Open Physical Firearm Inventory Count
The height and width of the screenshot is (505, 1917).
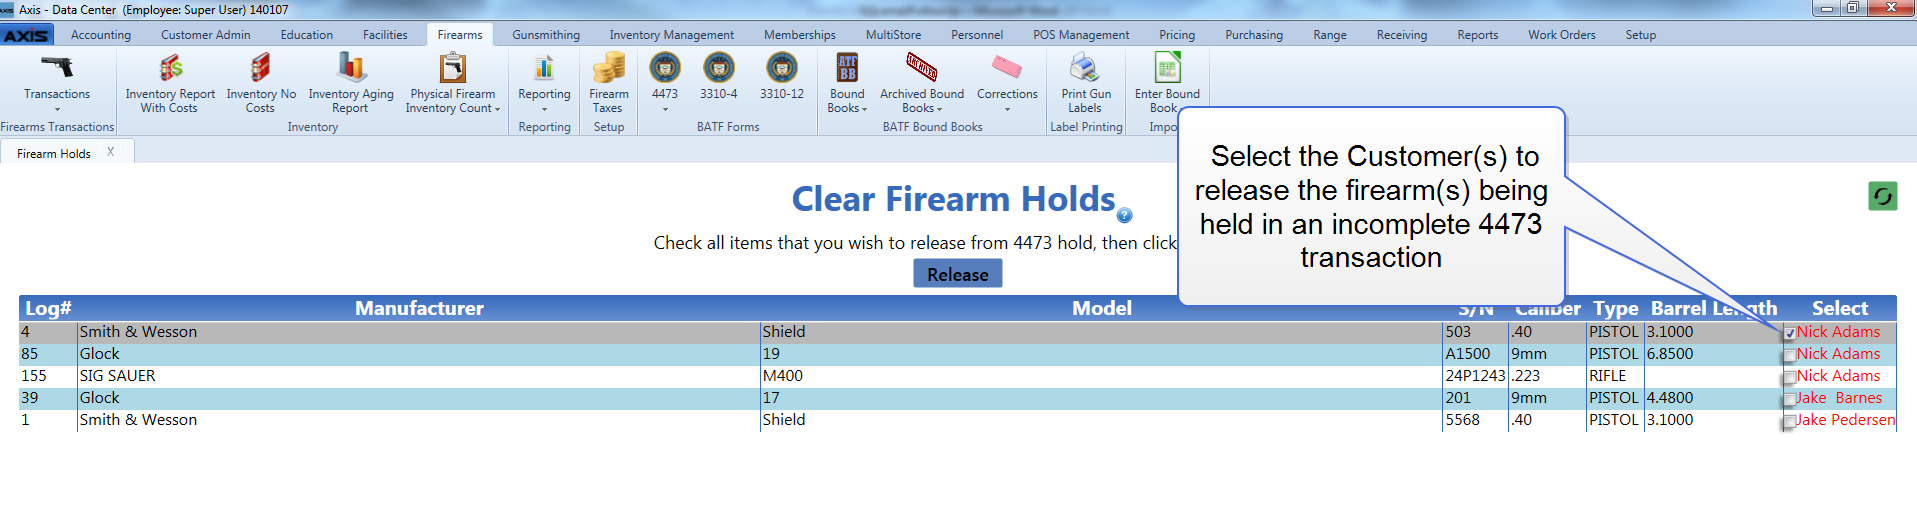click(x=453, y=83)
